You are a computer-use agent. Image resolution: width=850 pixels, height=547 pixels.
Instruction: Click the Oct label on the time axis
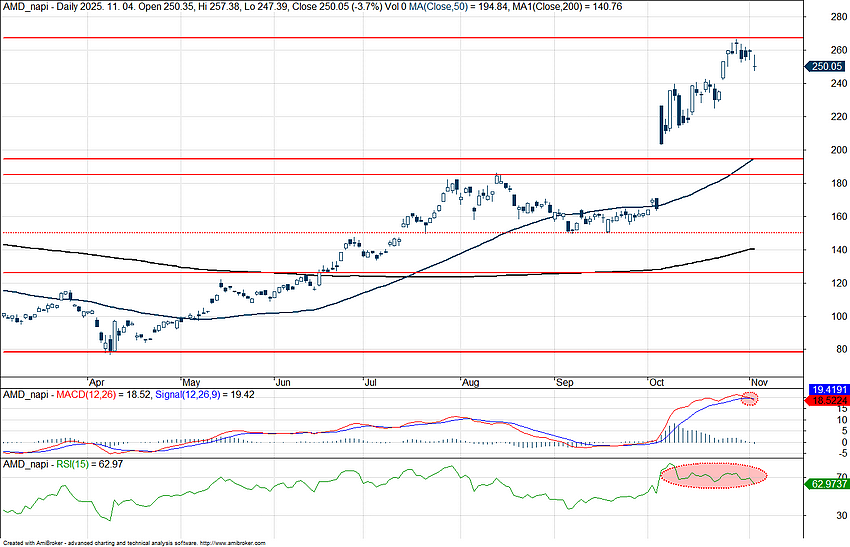pyautogui.click(x=657, y=382)
